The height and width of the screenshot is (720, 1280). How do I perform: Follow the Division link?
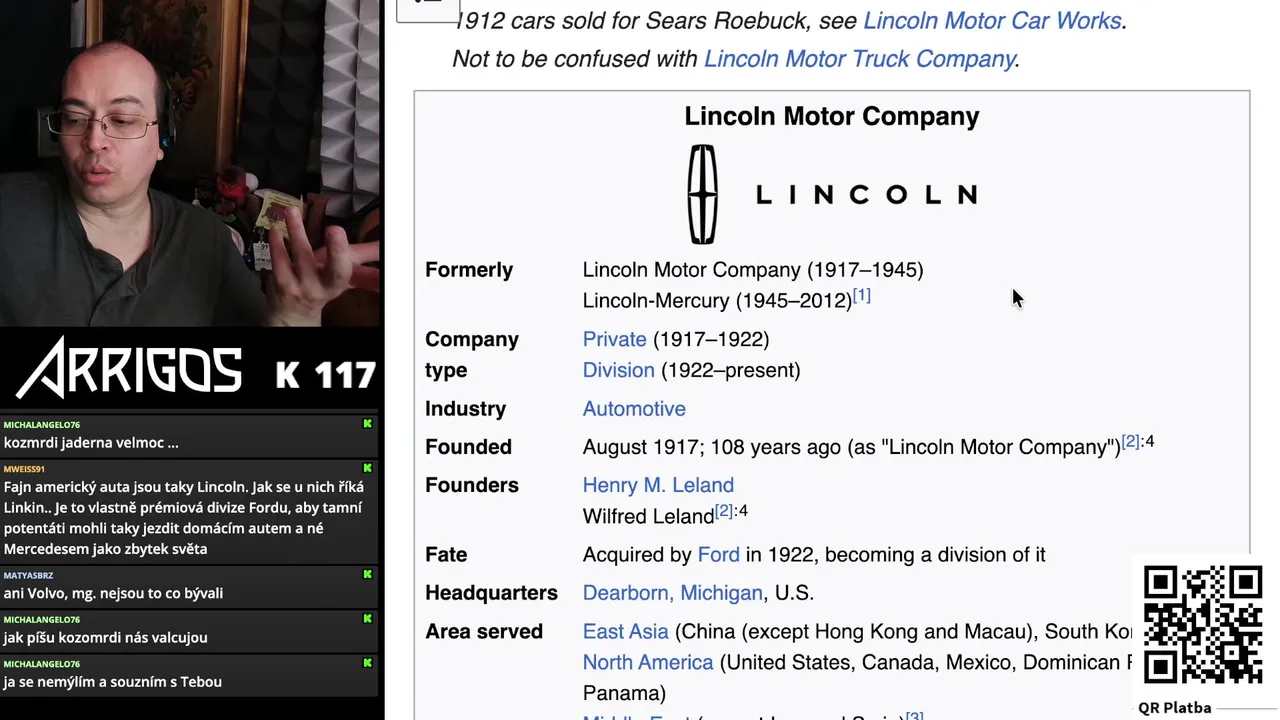coord(619,370)
